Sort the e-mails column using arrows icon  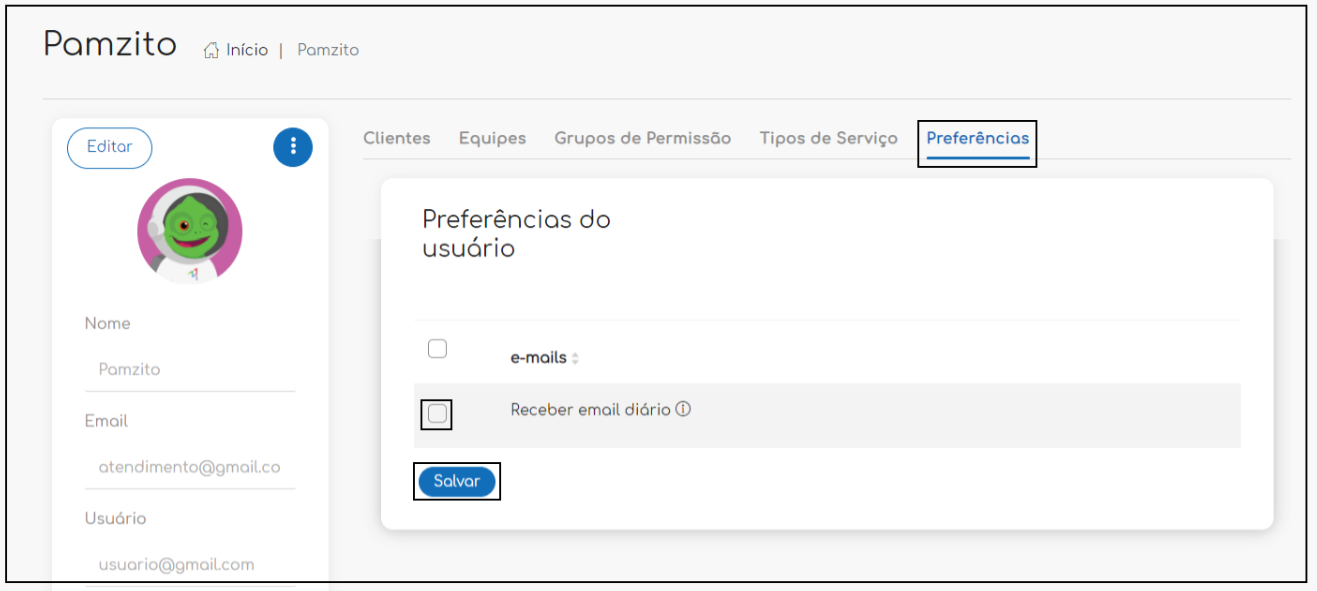(575, 358)
